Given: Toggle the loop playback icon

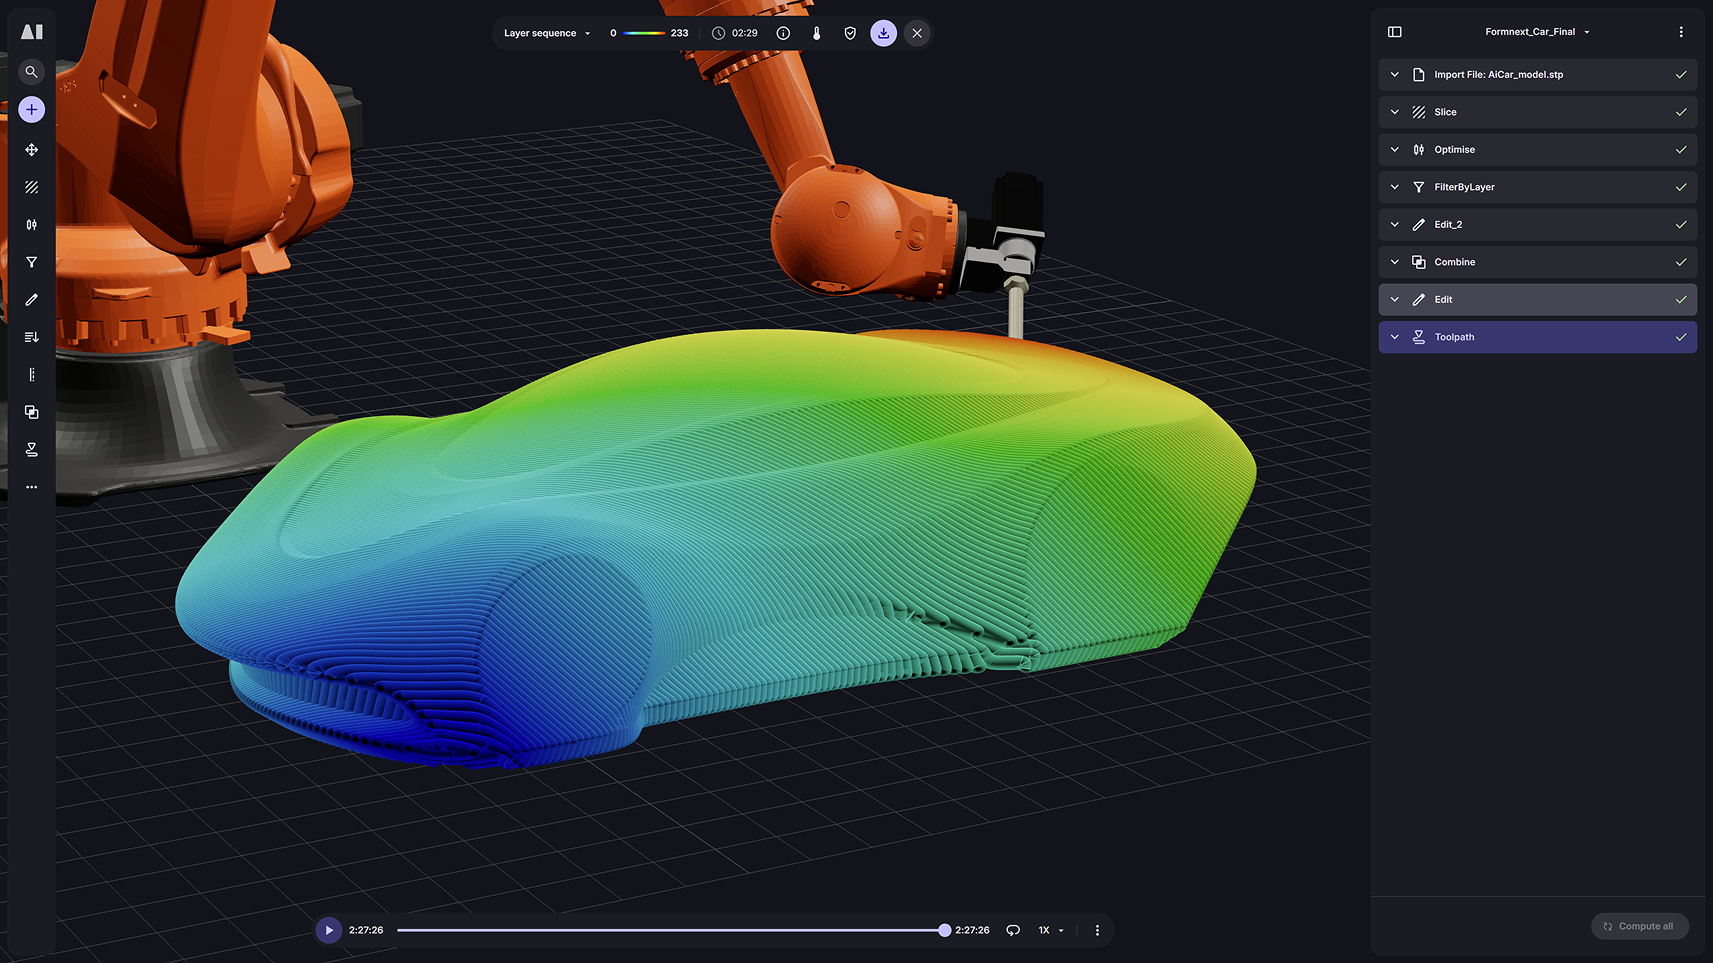Looking at the screenshot, I should [x=1013, y=930].
